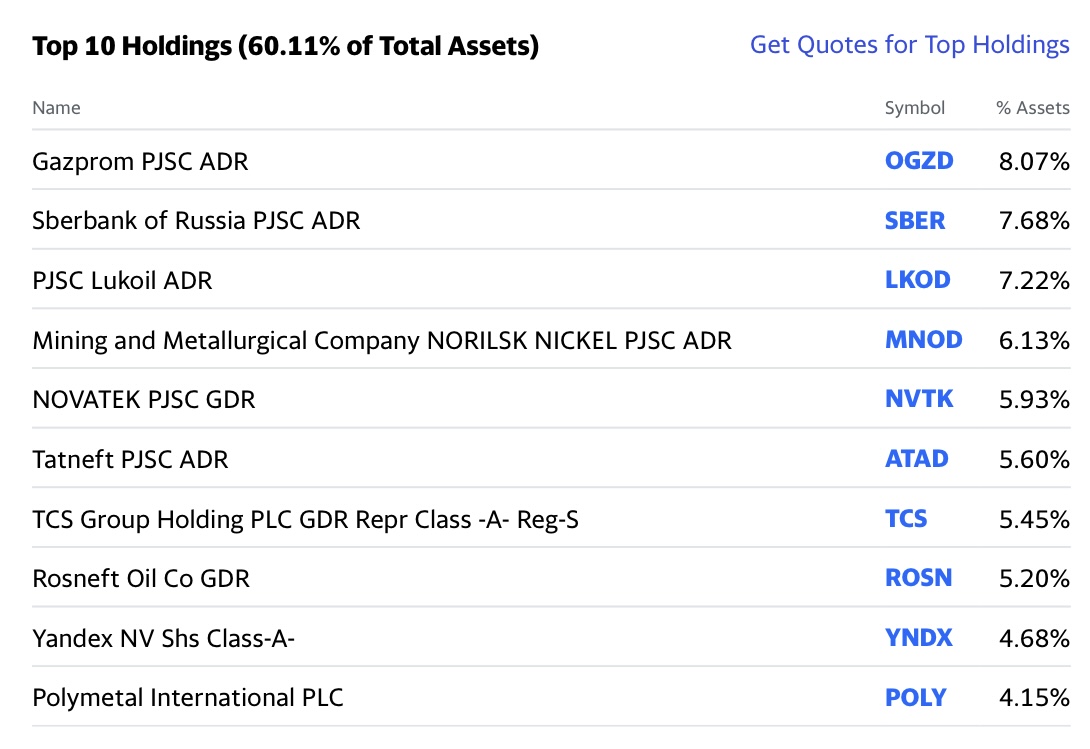The image size is (1090, 749).
Task: Open the MNOD symbol link
Action: pos(923,340)
